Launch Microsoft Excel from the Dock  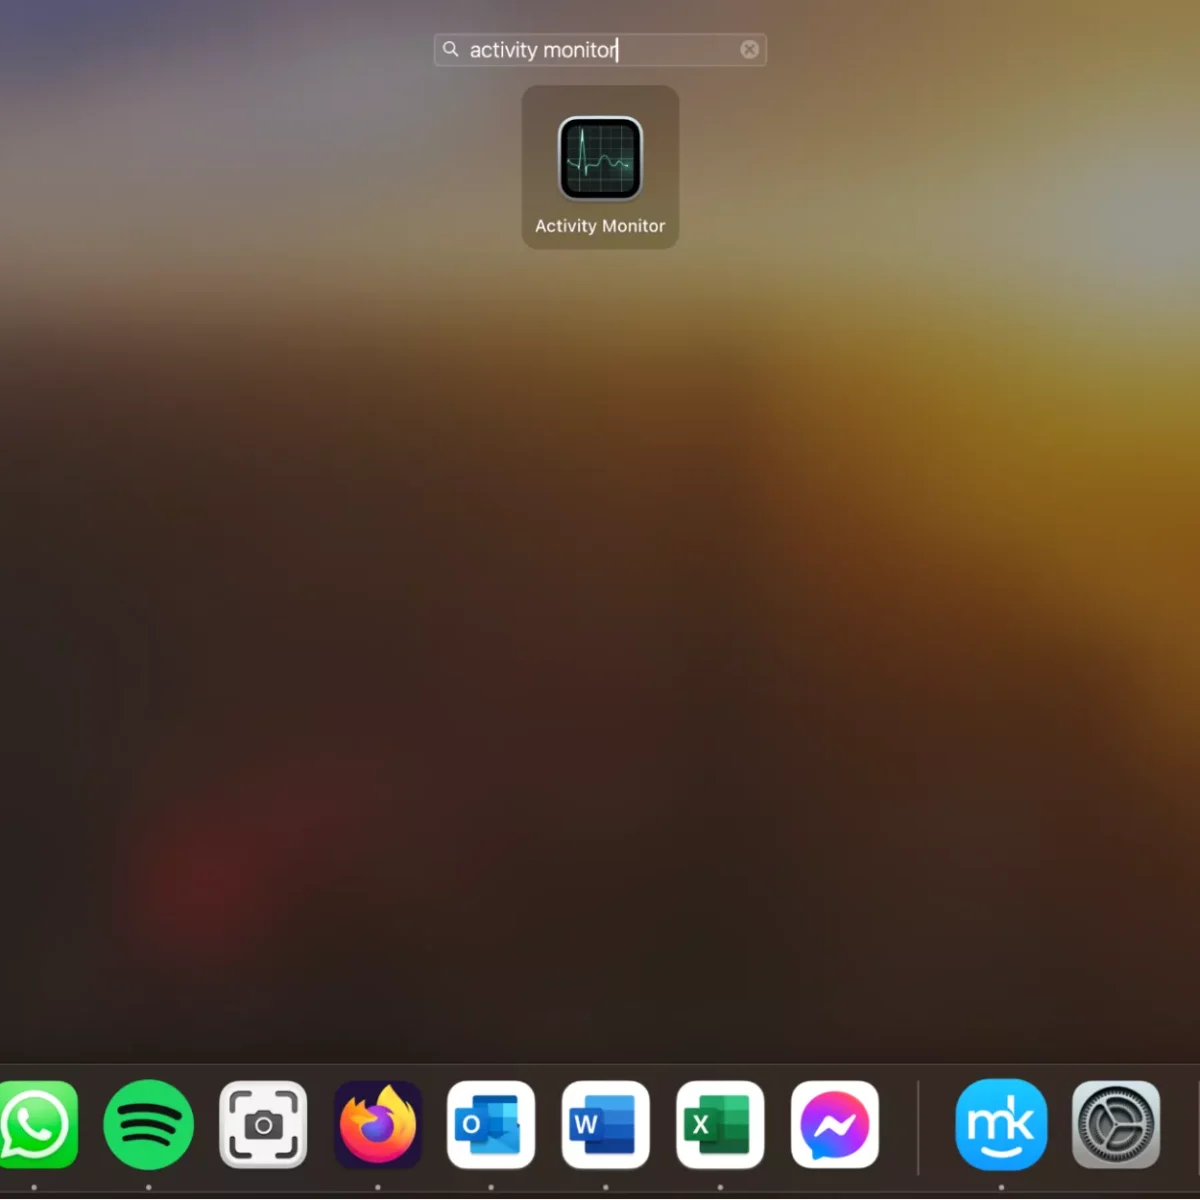click(720, 1125)
